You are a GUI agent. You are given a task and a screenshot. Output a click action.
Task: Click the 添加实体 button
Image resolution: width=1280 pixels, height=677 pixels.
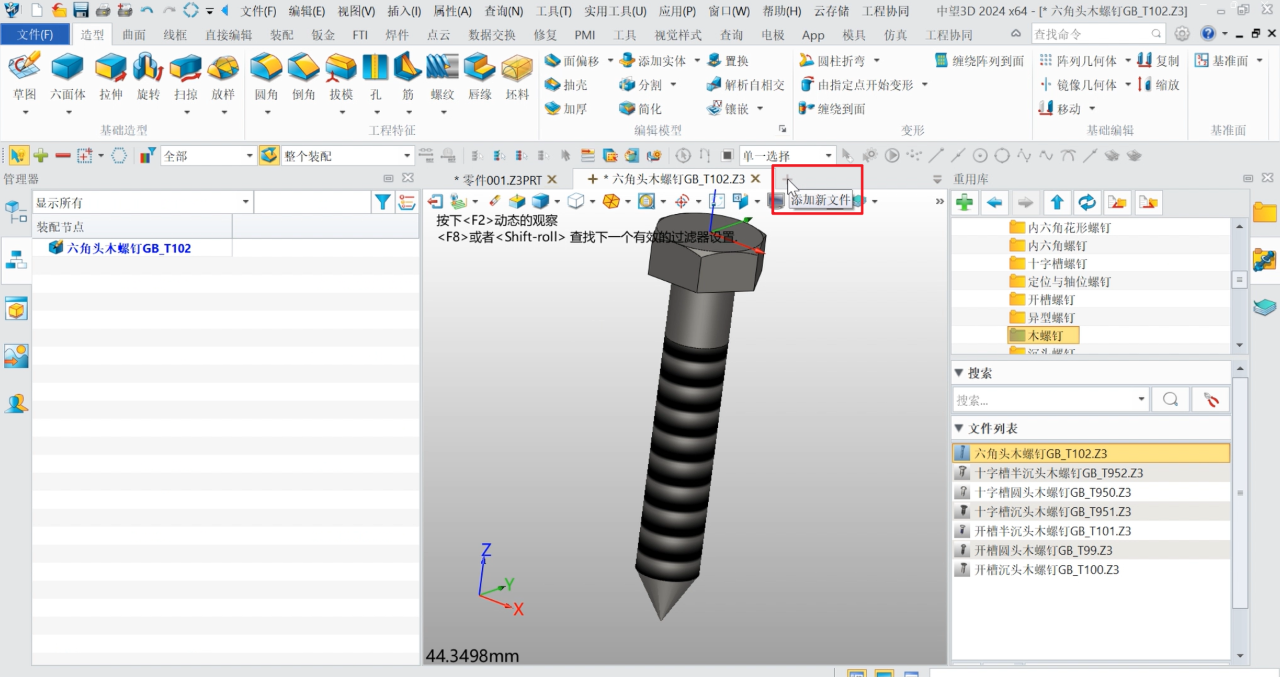pyautogui.click(x=652, y=61)
